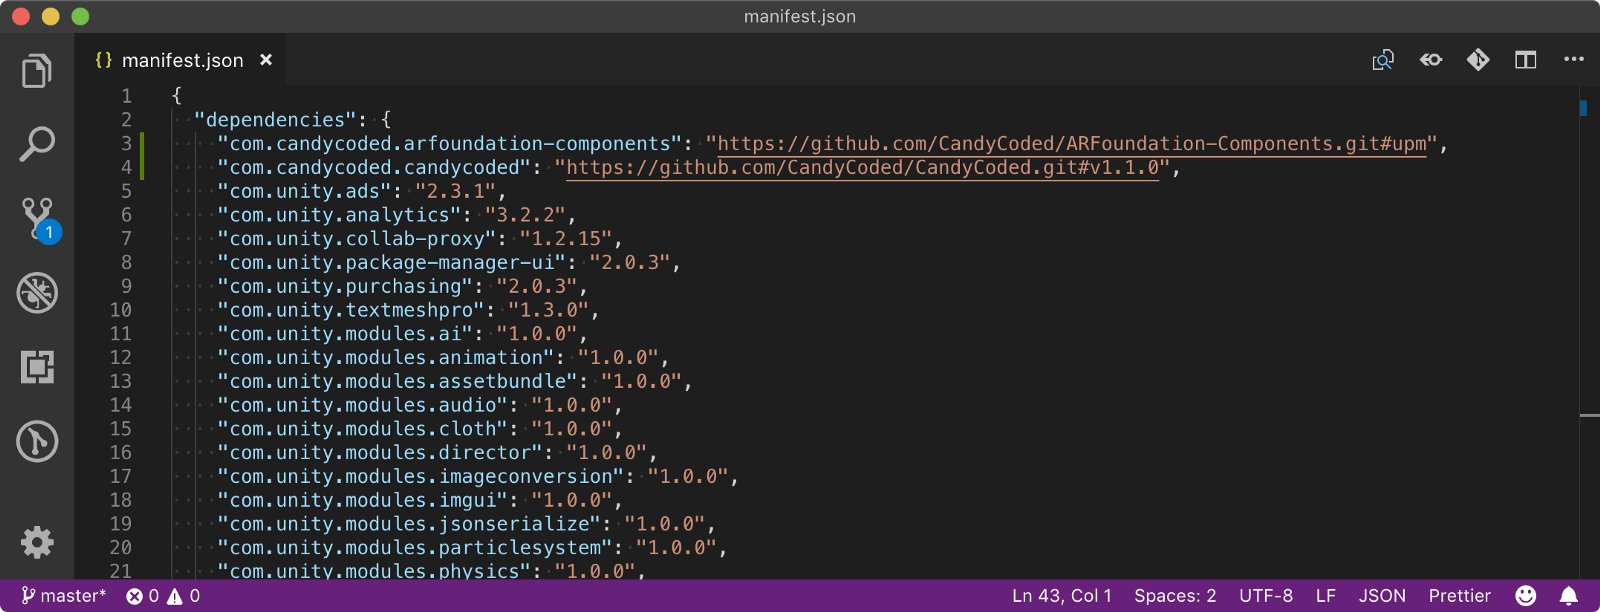This screenshot has width=1600, height=612.
Task: Click the git diamond compare icon
Action: [1478, 60]
